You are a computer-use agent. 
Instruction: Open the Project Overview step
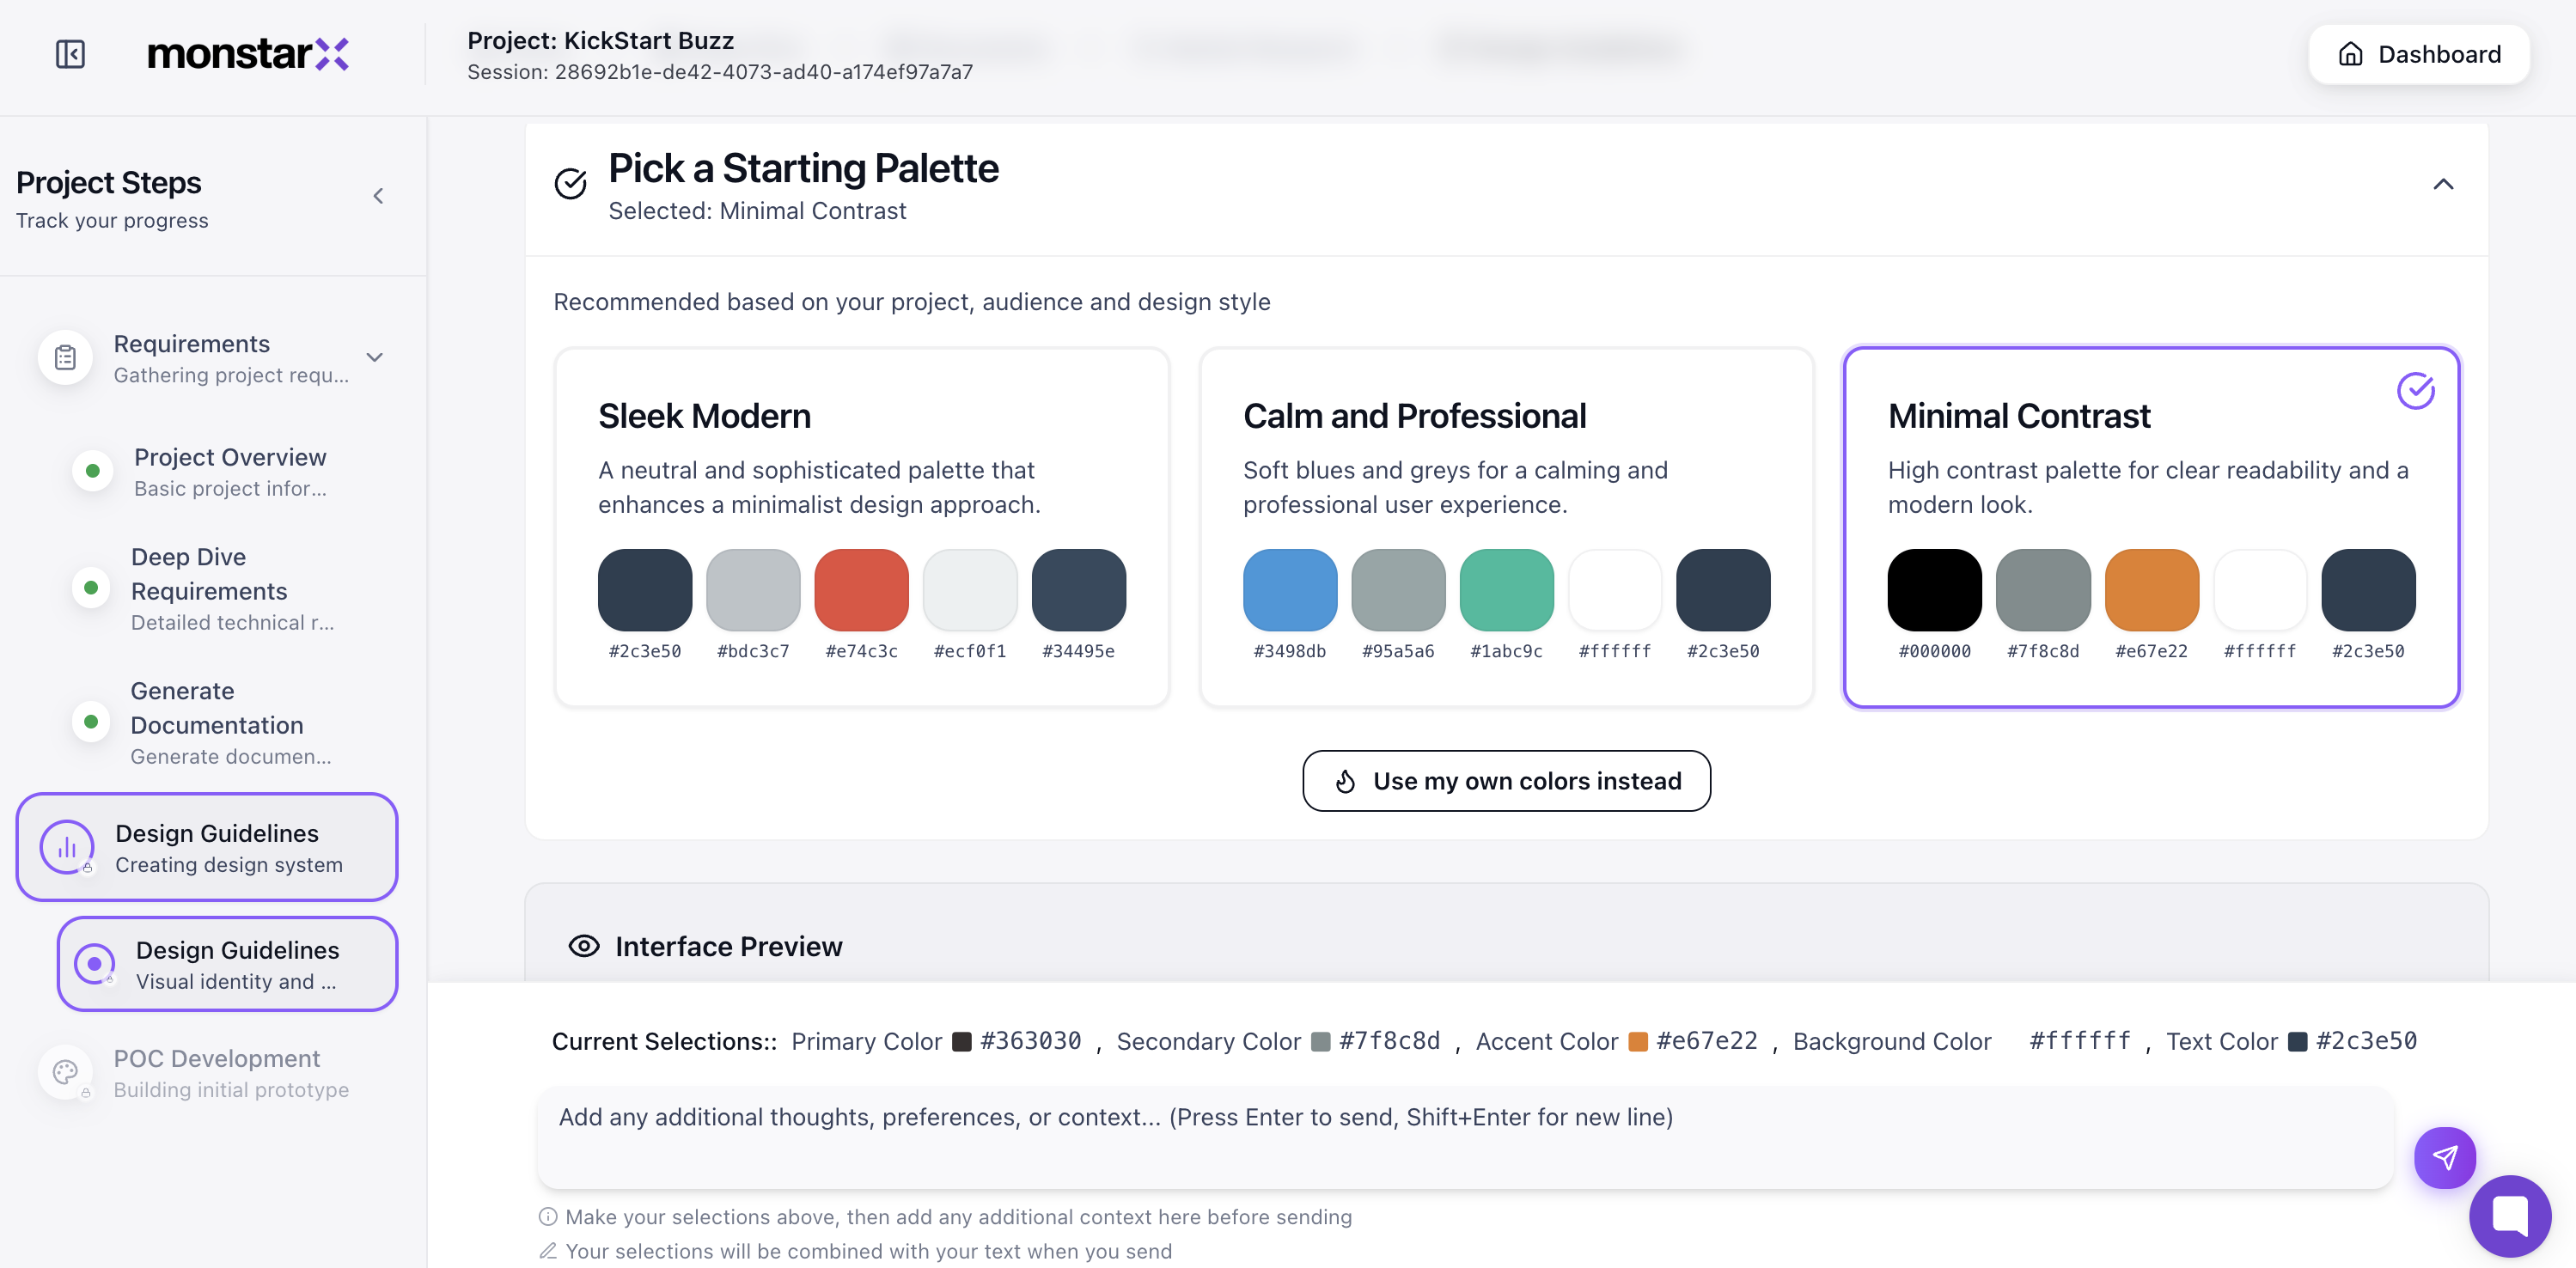coord(230,471)
